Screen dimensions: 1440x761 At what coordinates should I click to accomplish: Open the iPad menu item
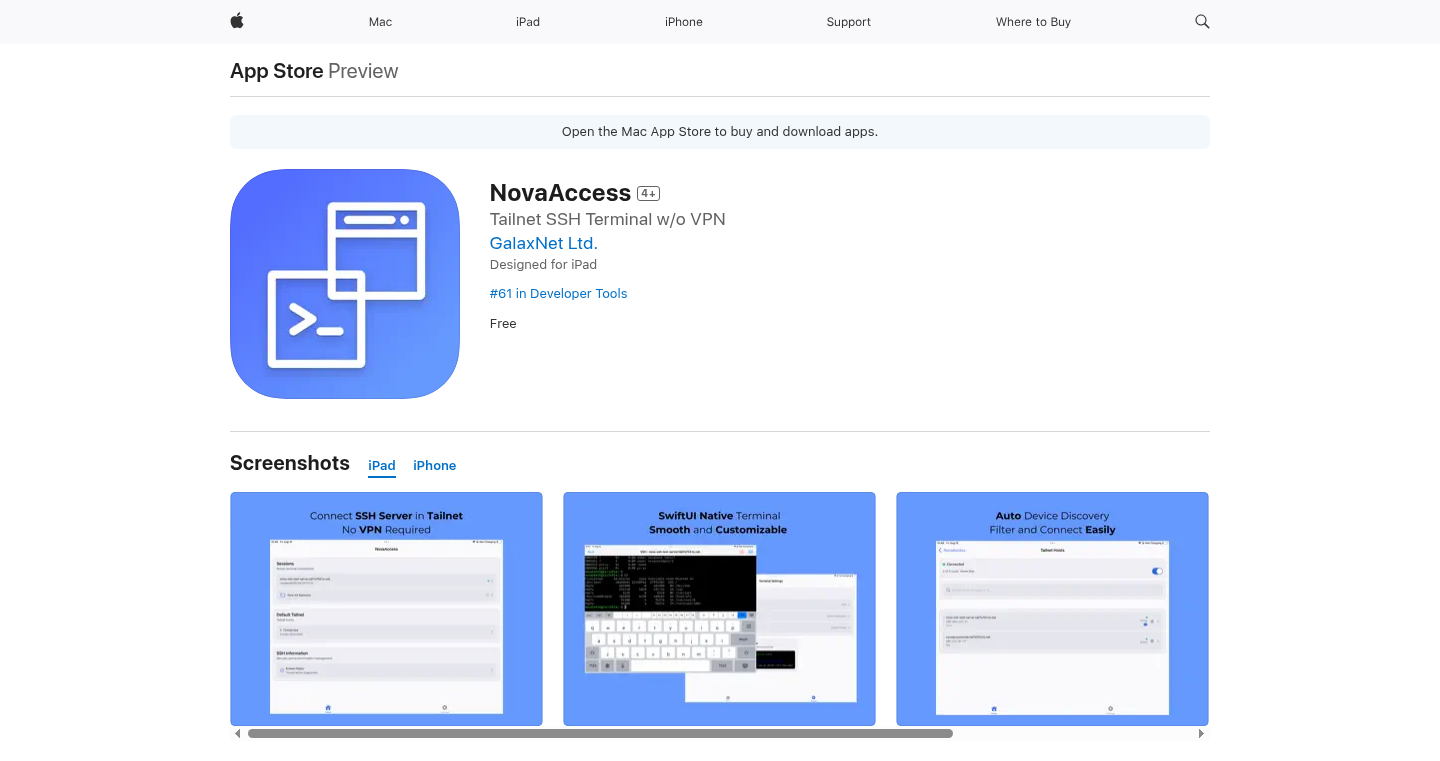[x=528, y=22]
